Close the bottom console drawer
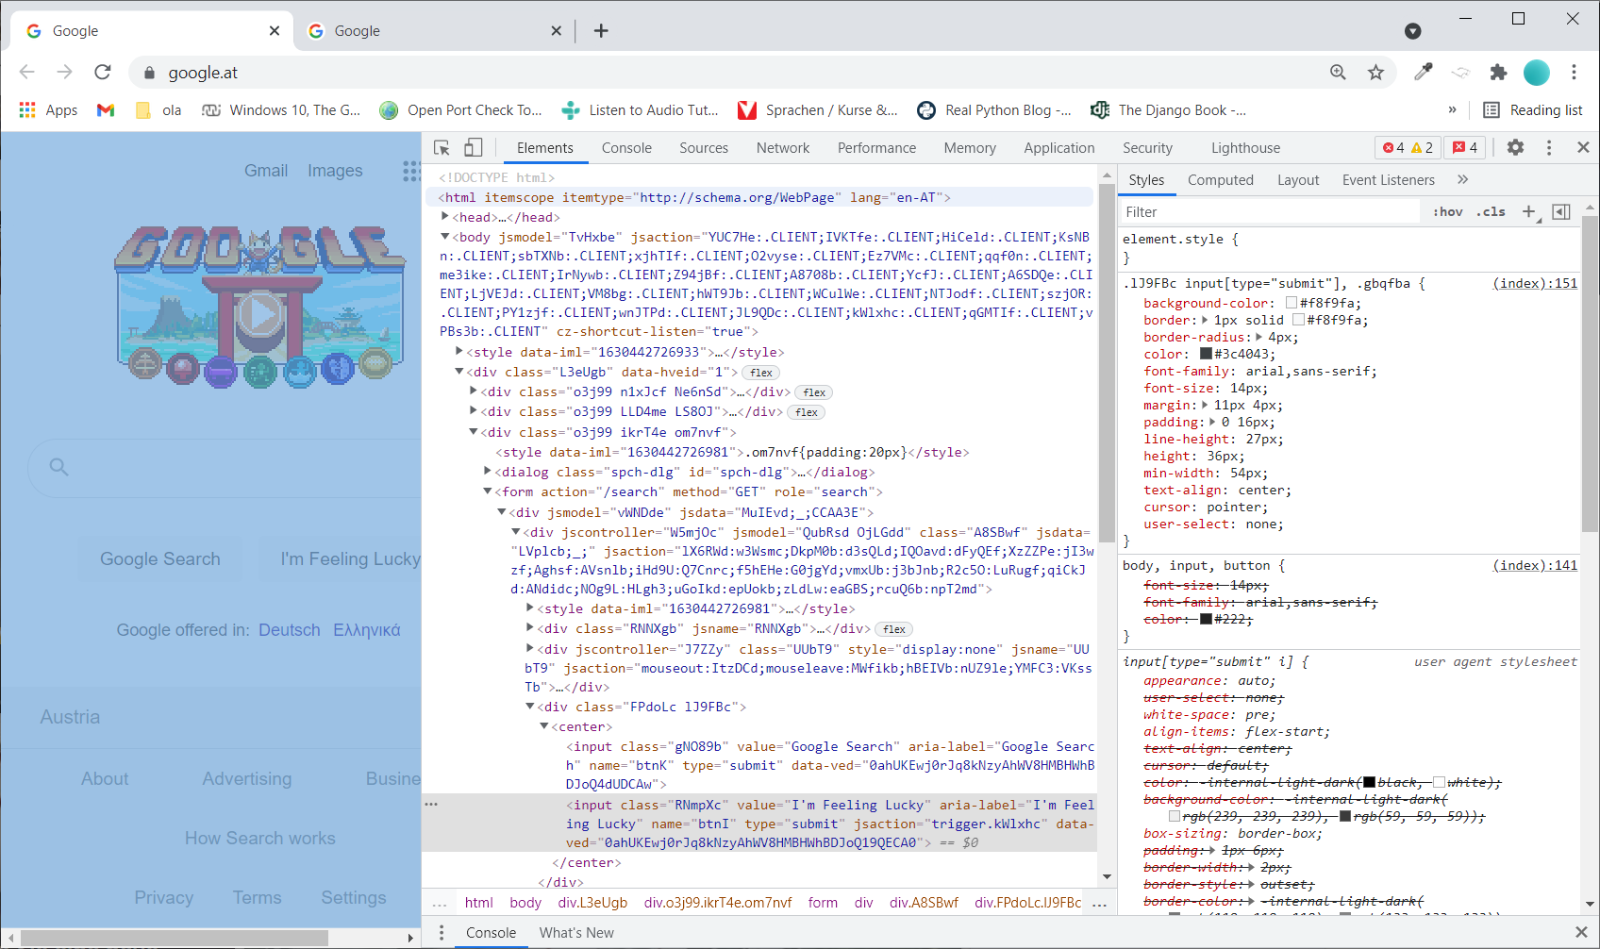Image resolution: width=1600 pixels, height=949 pixels. (x=1581, y=932)
